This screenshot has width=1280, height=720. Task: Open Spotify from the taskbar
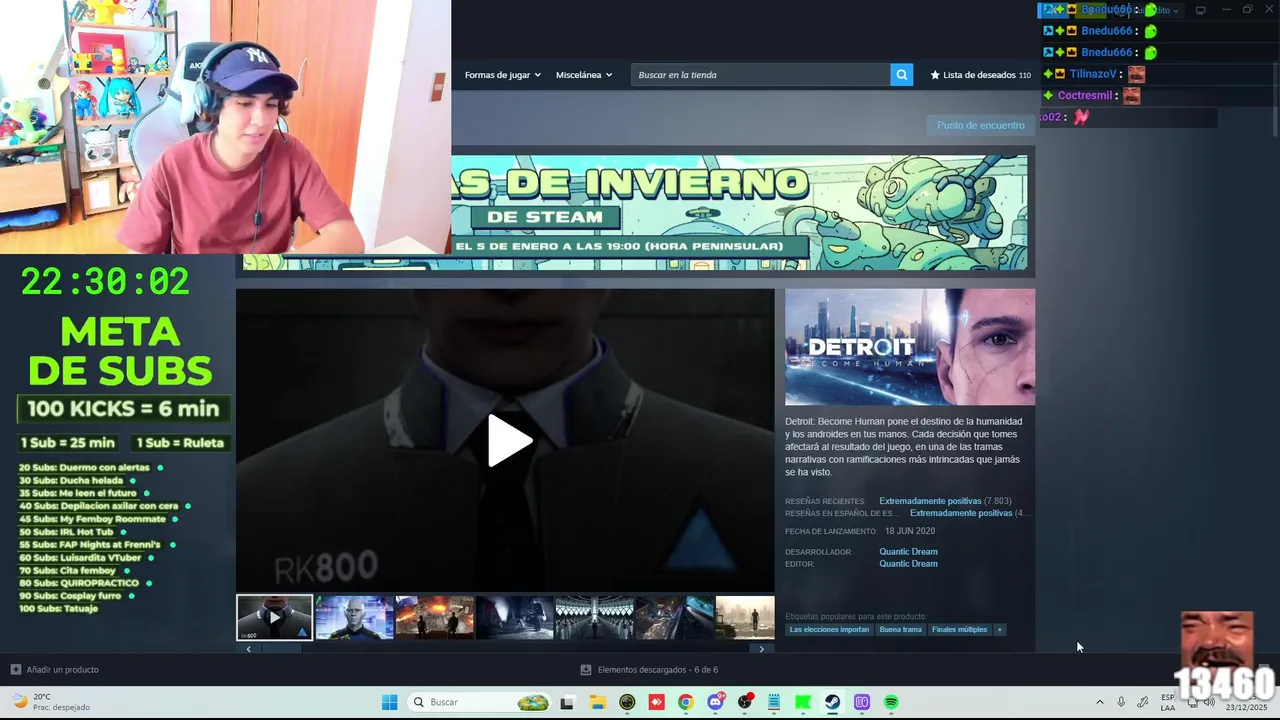[891, 702]
